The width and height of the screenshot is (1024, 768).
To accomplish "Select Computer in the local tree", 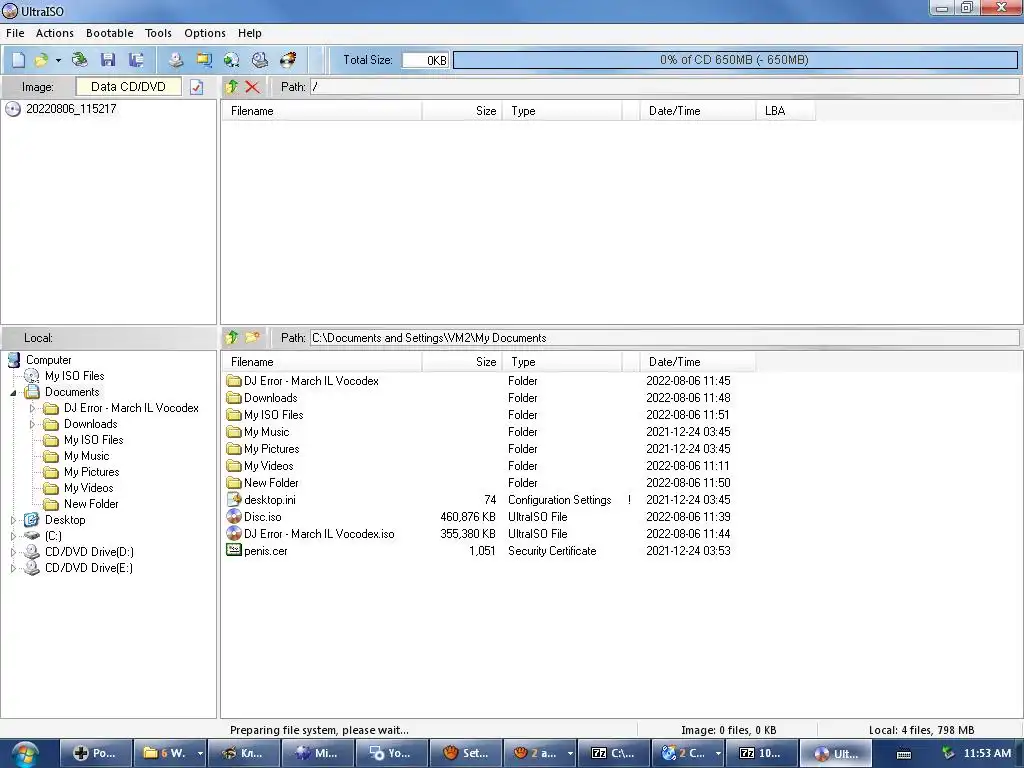I will click(x=48, y=360).
